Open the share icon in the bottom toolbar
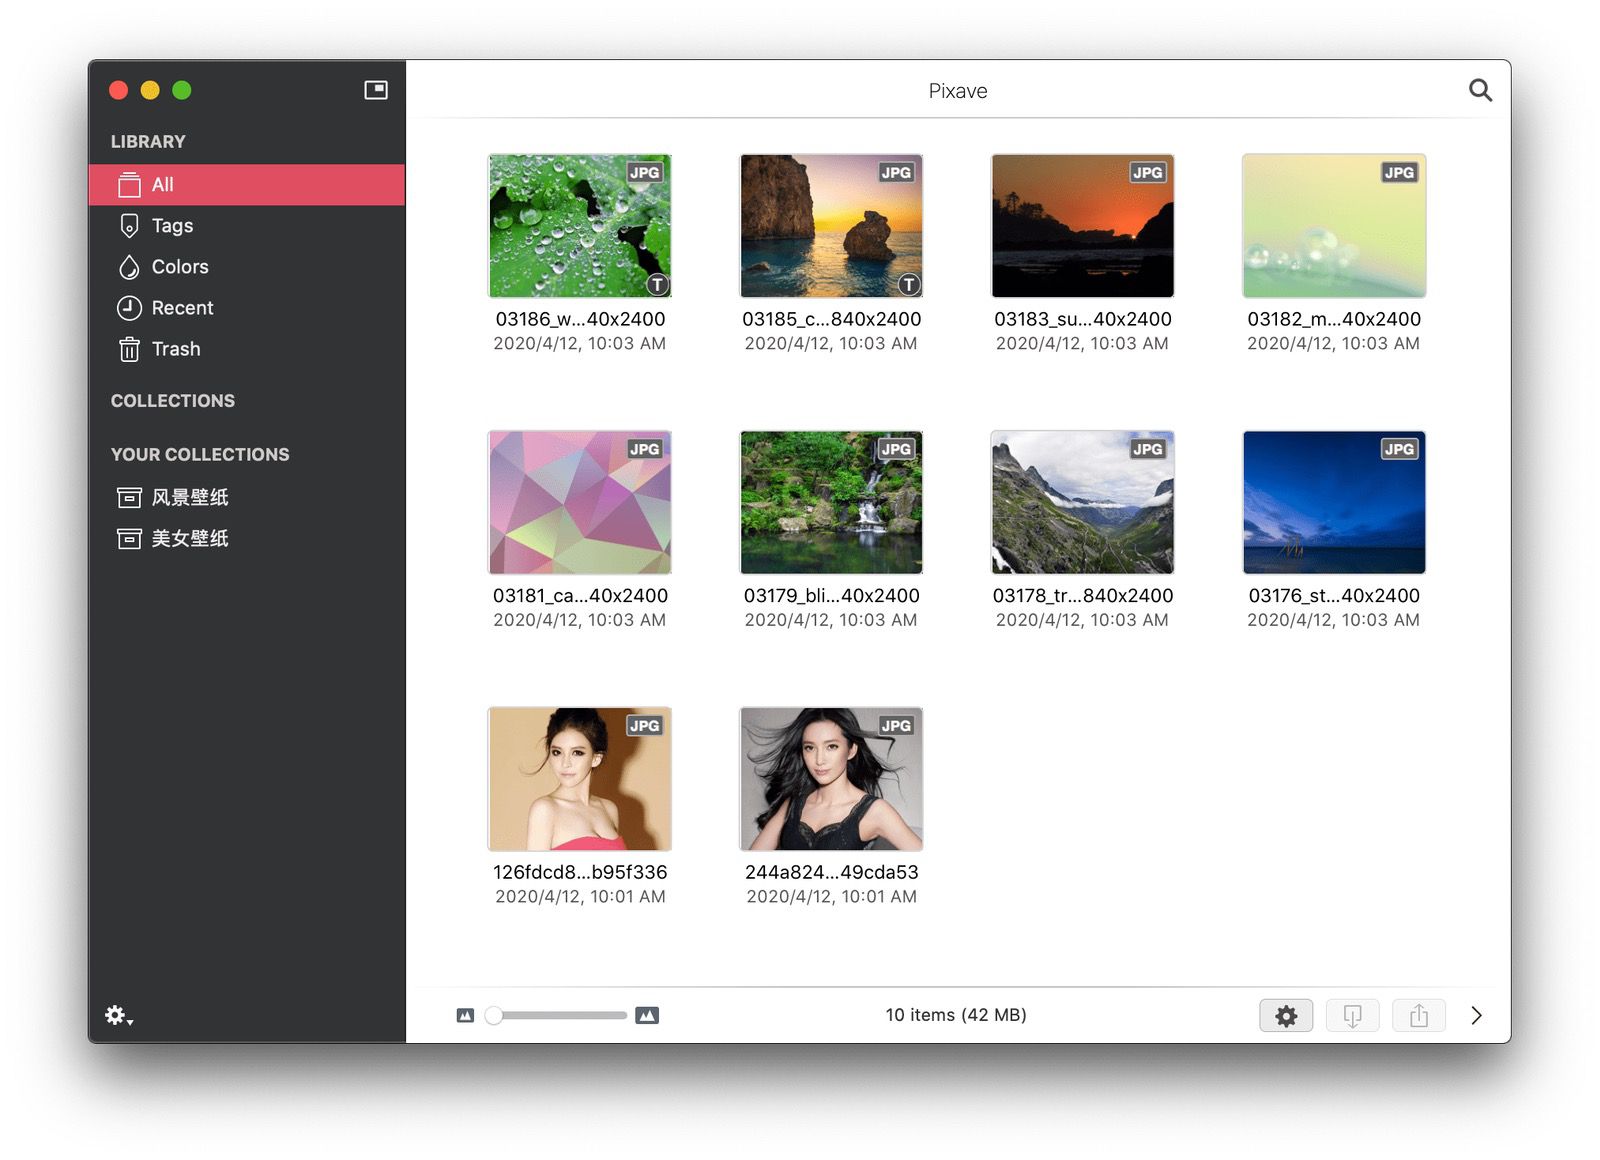The width and height of the screenshot is (1600, 1160). point(1419,1015)
